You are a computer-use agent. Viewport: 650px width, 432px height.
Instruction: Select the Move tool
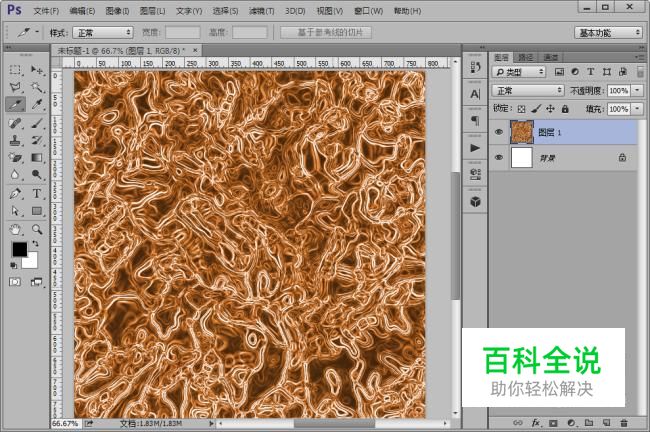[x=37, y=70]
